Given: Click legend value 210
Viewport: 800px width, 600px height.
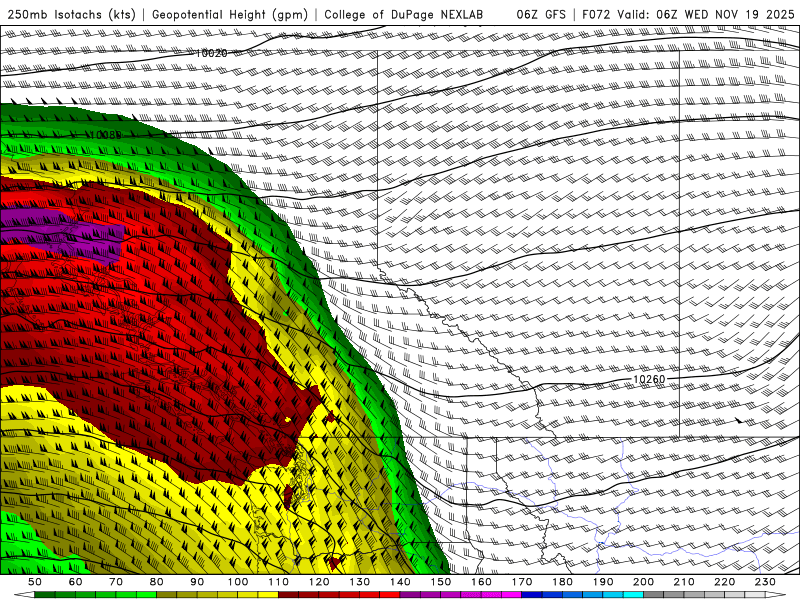Looking at the screenshot, I should [x=684, y=582].
